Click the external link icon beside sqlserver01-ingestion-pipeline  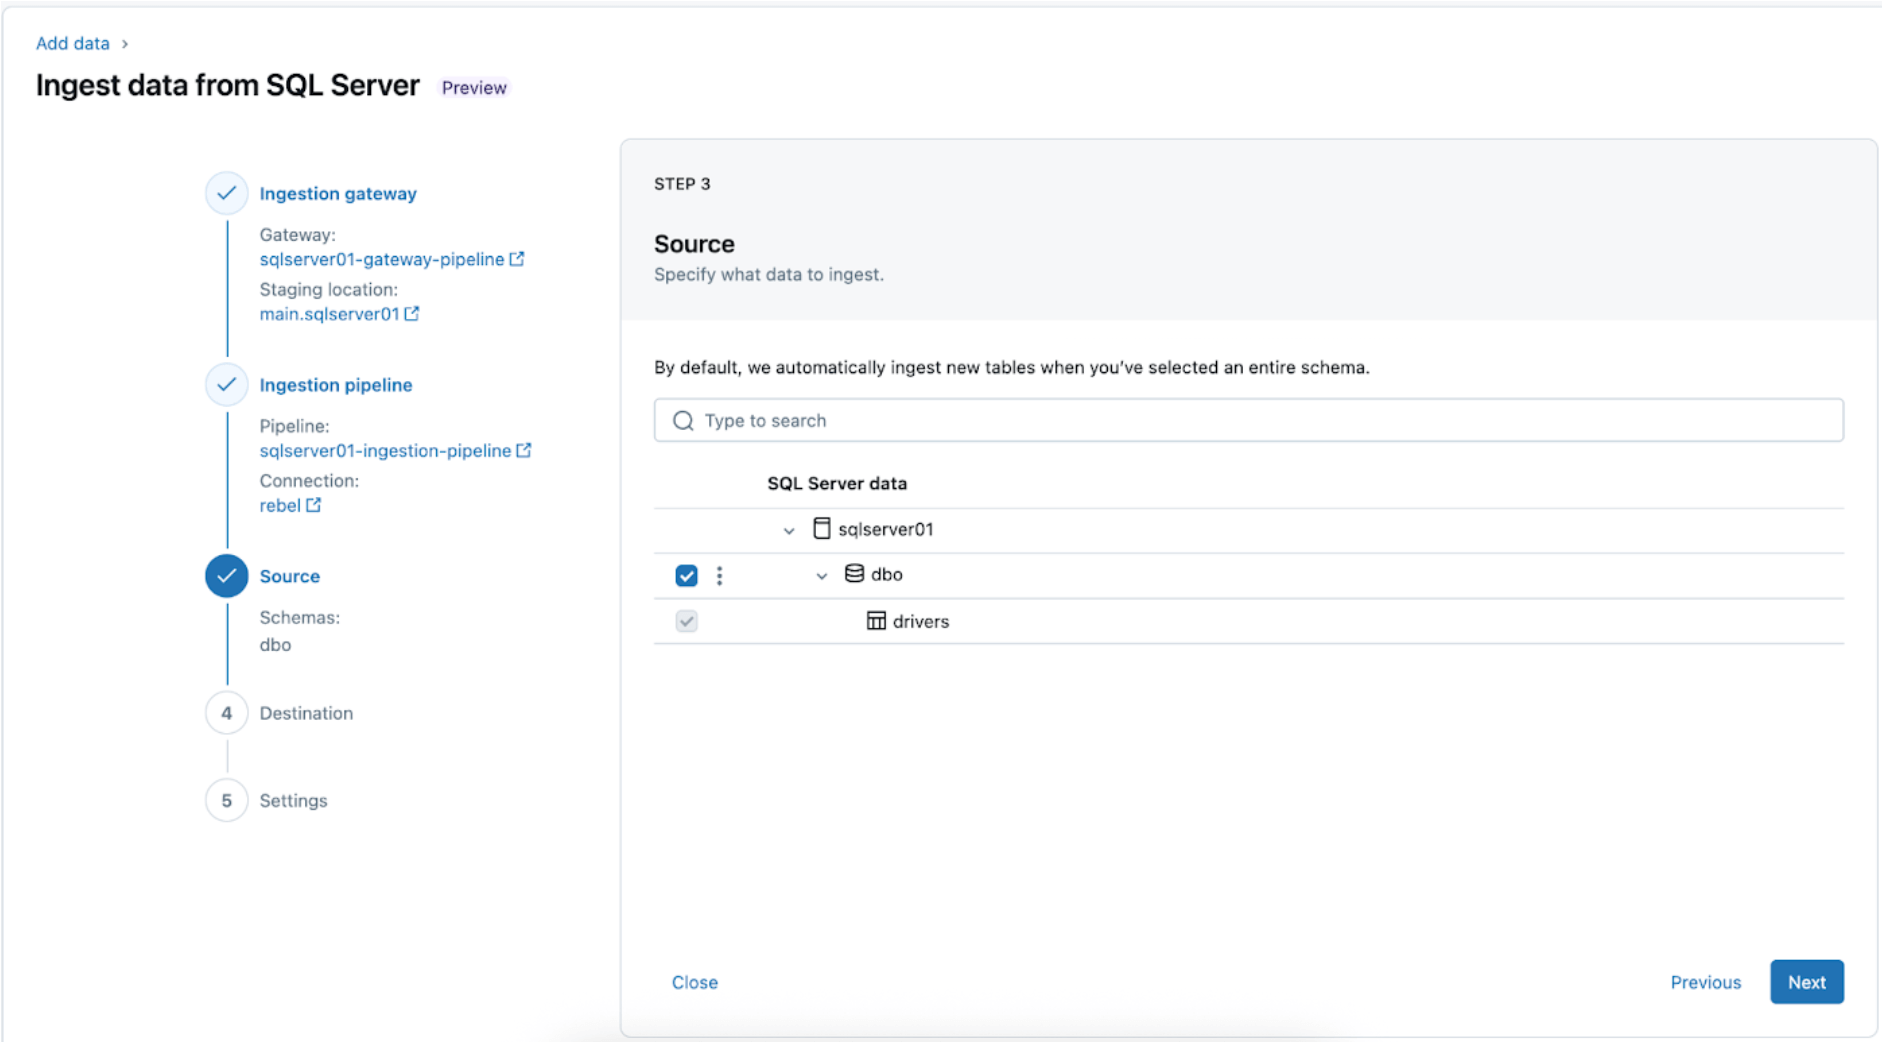524,451
